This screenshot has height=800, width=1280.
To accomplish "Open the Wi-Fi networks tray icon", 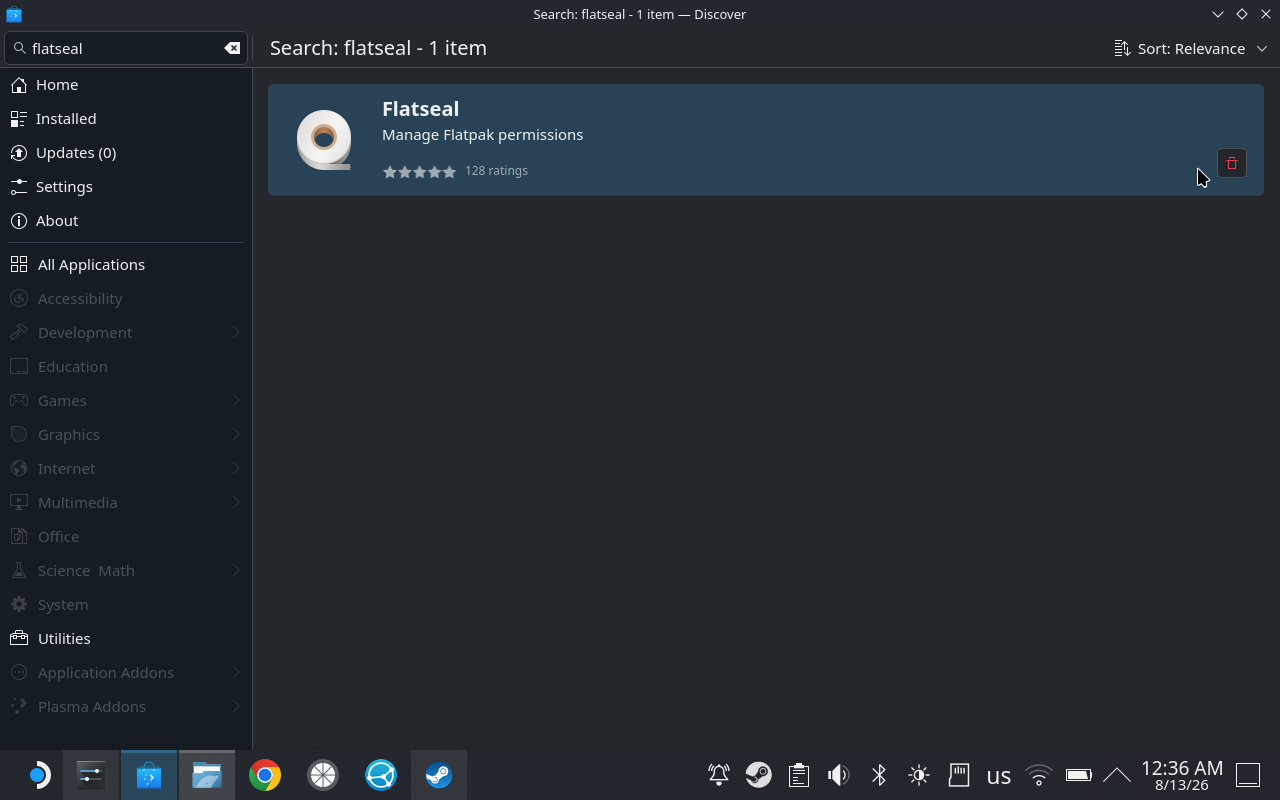I will (x=1039, y=775).
